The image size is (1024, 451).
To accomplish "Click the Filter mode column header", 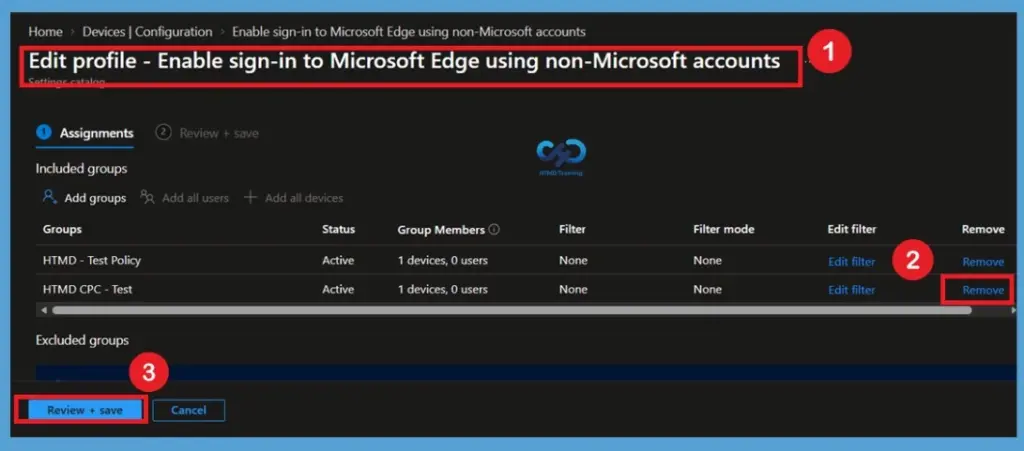I will (x=724, y=229).
